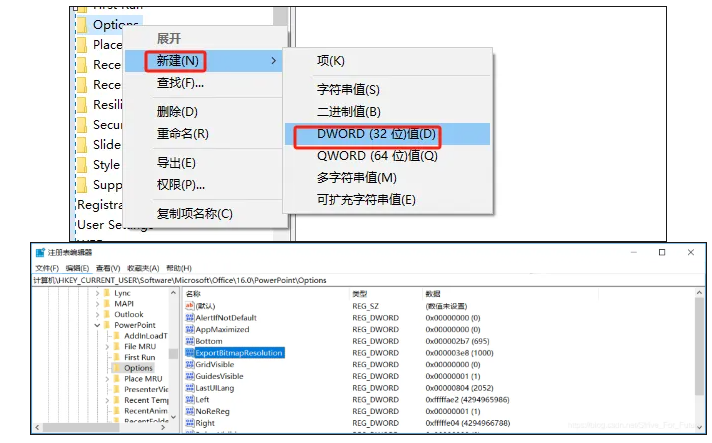Expand the MAPI key in the tree
The image size is (712, 443).
(x=97, y=304)
